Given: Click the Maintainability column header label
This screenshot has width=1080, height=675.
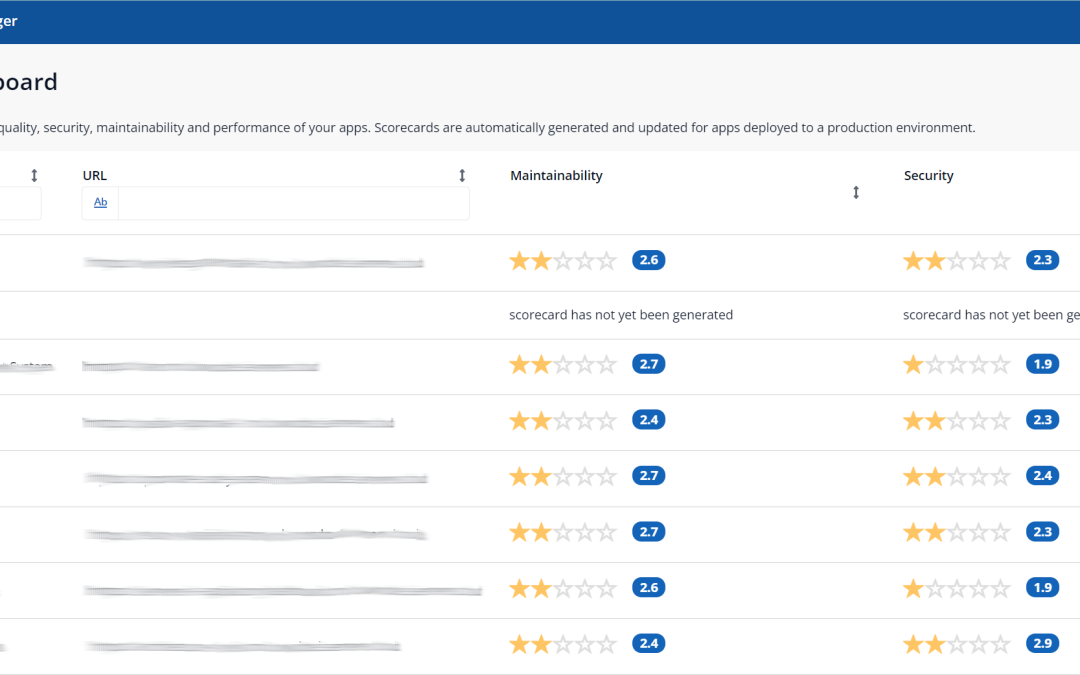Looking at the screenshot, I should pyautogui.click(x=556, y=176).
